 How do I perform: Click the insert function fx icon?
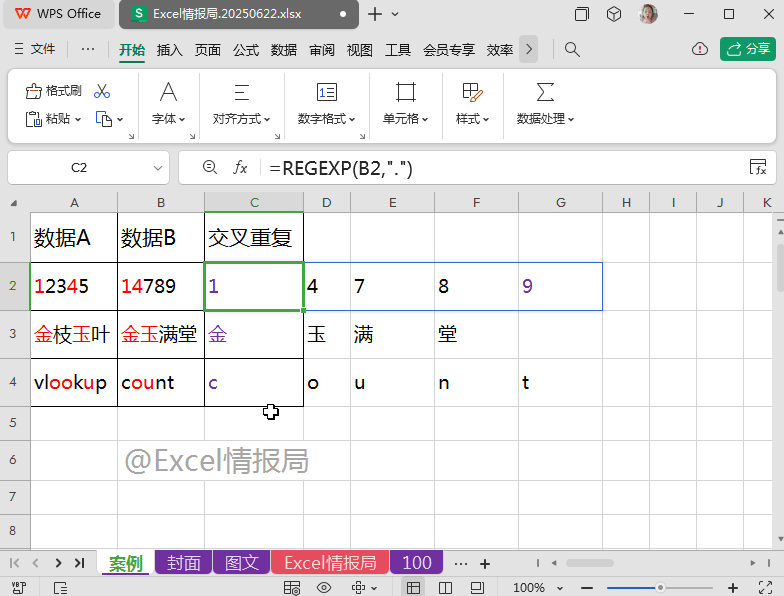[x=240, y=168]
